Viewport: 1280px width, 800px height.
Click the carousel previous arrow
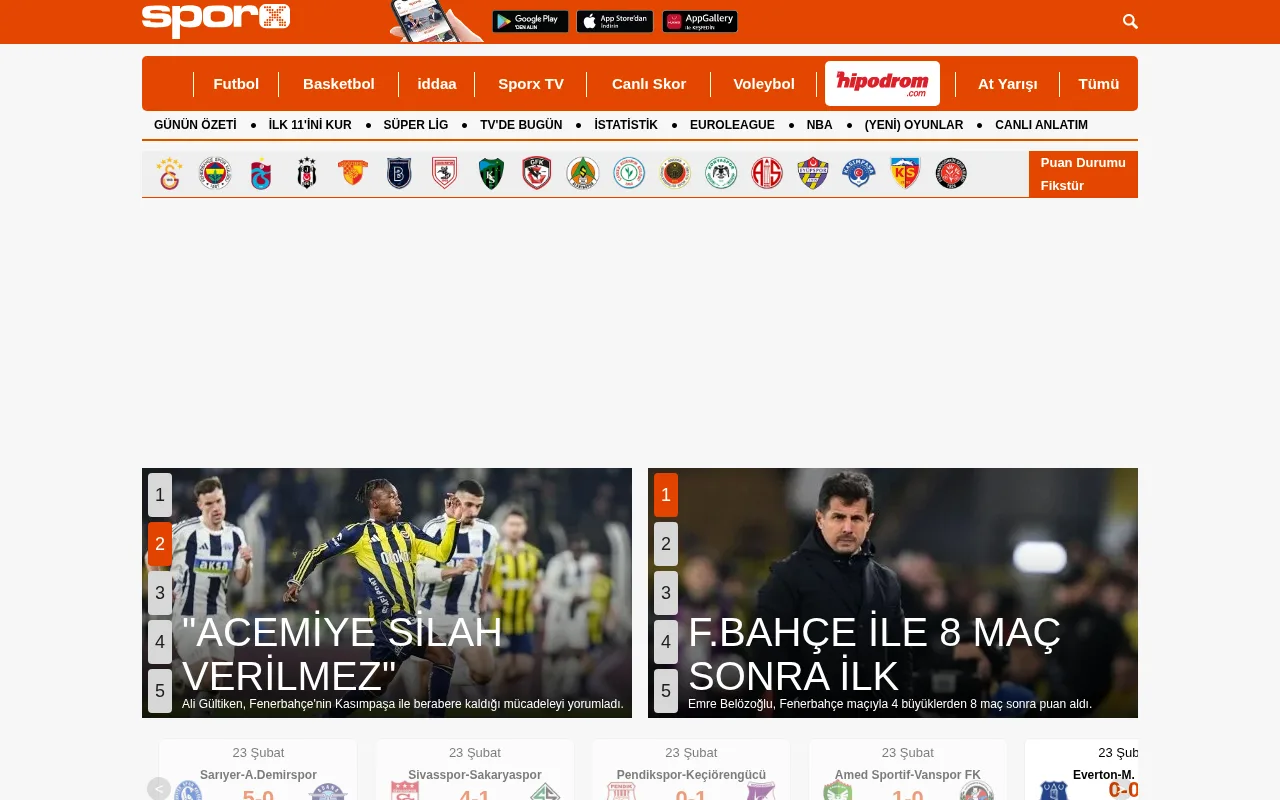point(158,789)
